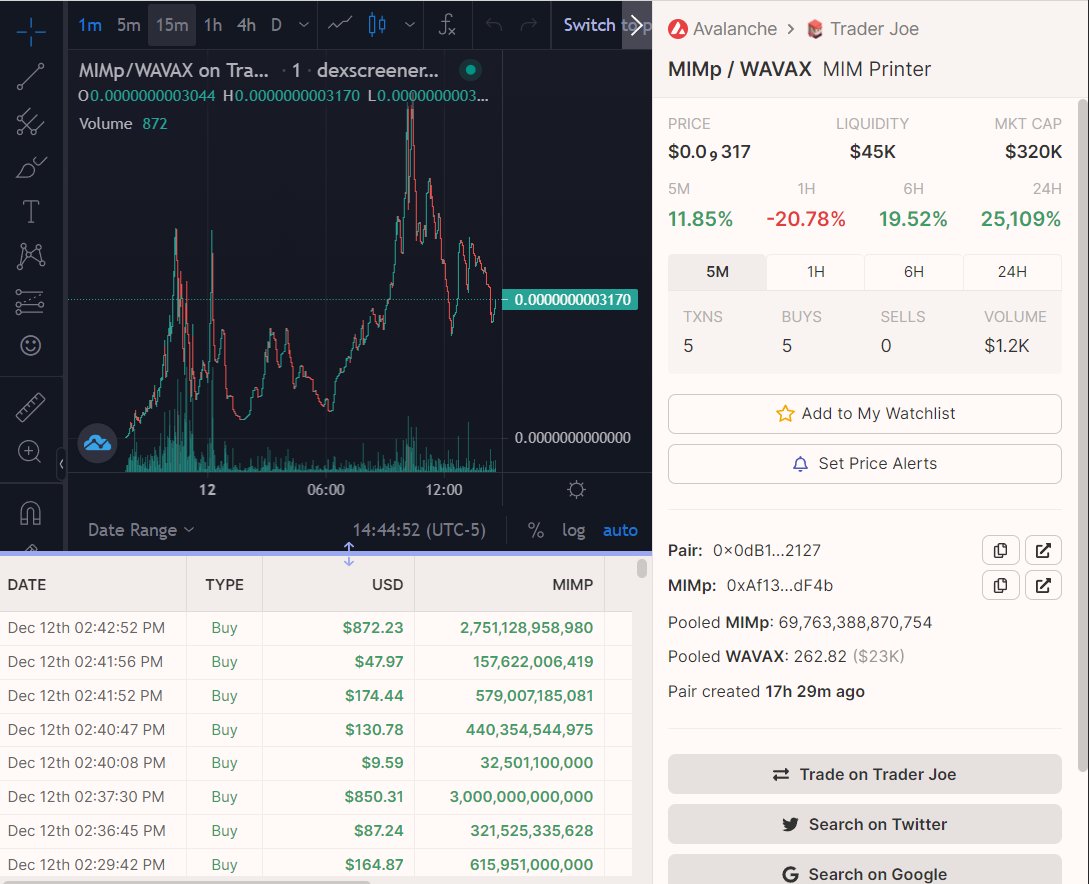Click Search on Google
The width and height of the screenshot is (1089, 884).
pyautogui.click(x=865, y=870)
